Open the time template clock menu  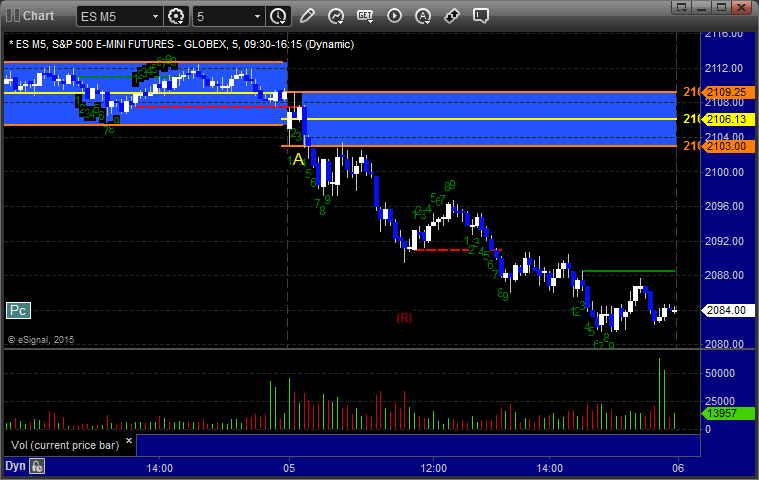tap(278, 16)
